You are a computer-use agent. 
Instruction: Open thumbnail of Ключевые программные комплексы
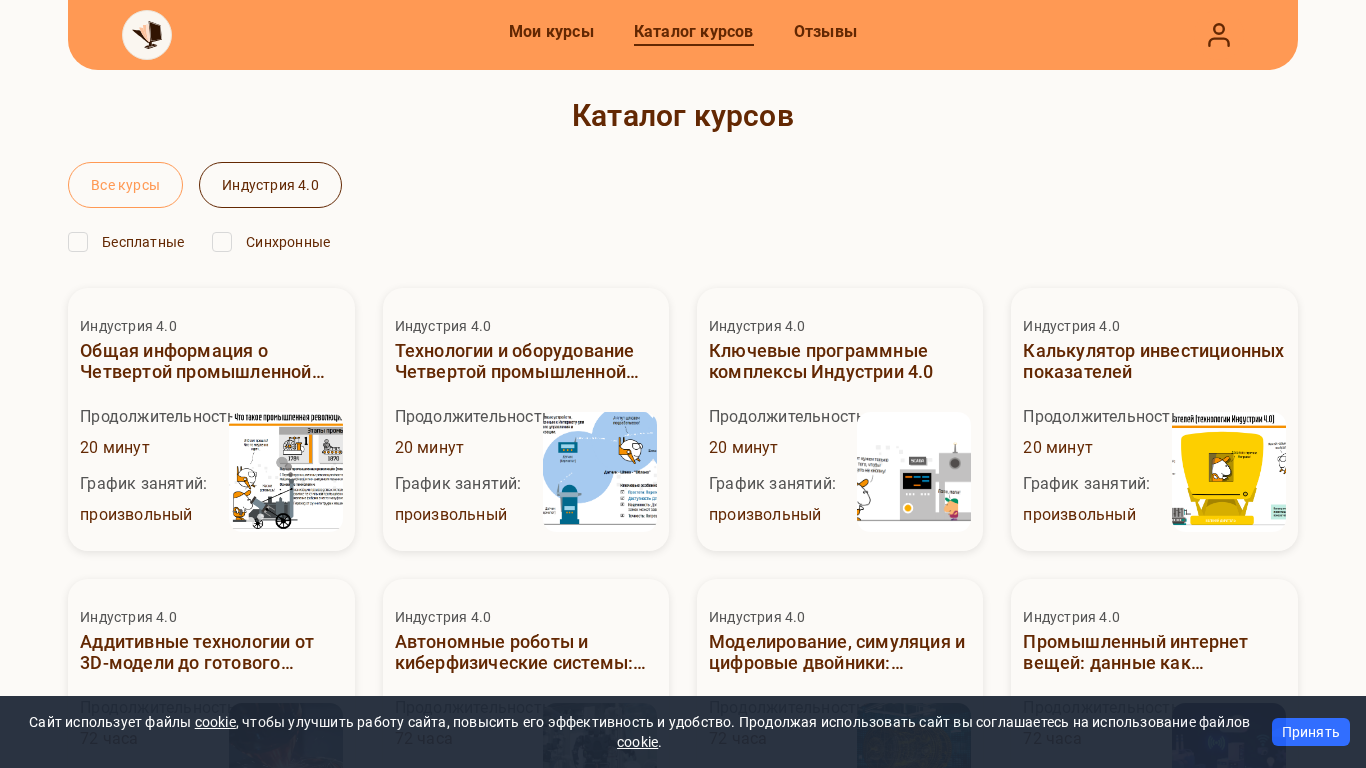(914, 469)
